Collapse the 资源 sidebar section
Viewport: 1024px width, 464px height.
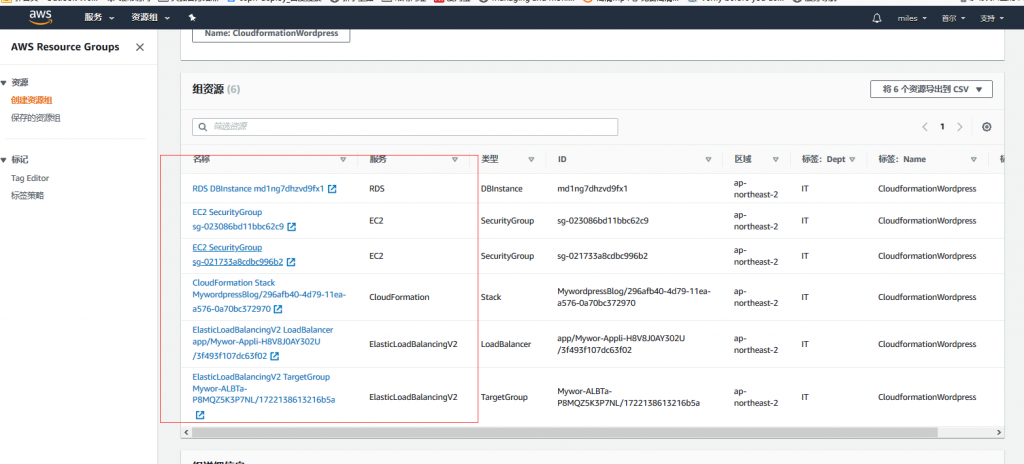(5, 83)
